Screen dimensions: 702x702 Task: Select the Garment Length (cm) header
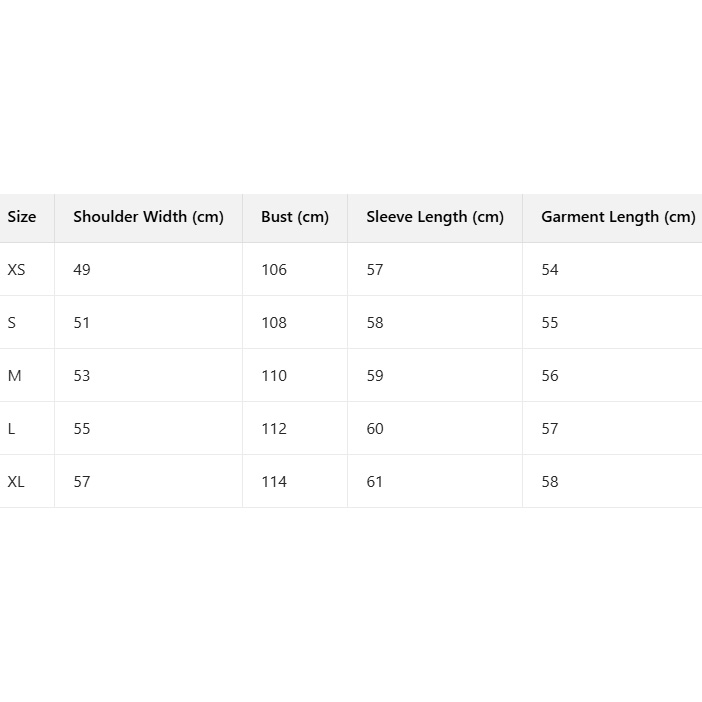[617, 217]
